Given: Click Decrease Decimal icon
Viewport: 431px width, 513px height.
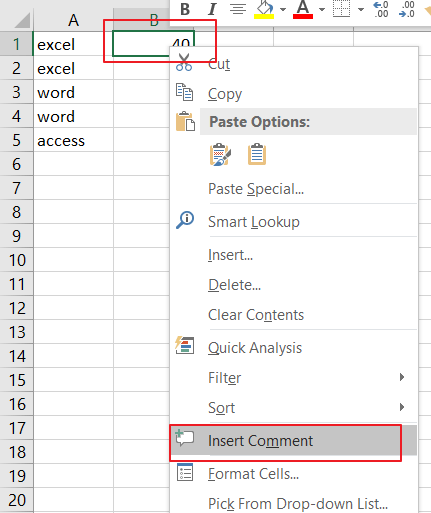Looking at the screenshot, I should point(407,9).
